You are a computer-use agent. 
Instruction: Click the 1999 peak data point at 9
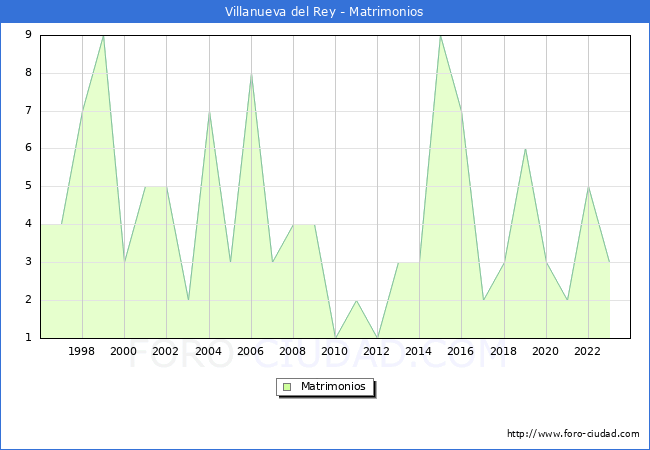tap(103, 36)
